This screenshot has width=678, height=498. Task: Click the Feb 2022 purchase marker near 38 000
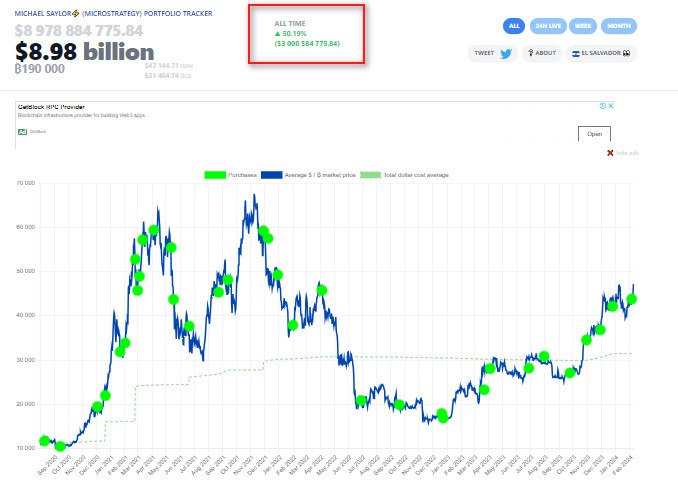pos(293,325)
